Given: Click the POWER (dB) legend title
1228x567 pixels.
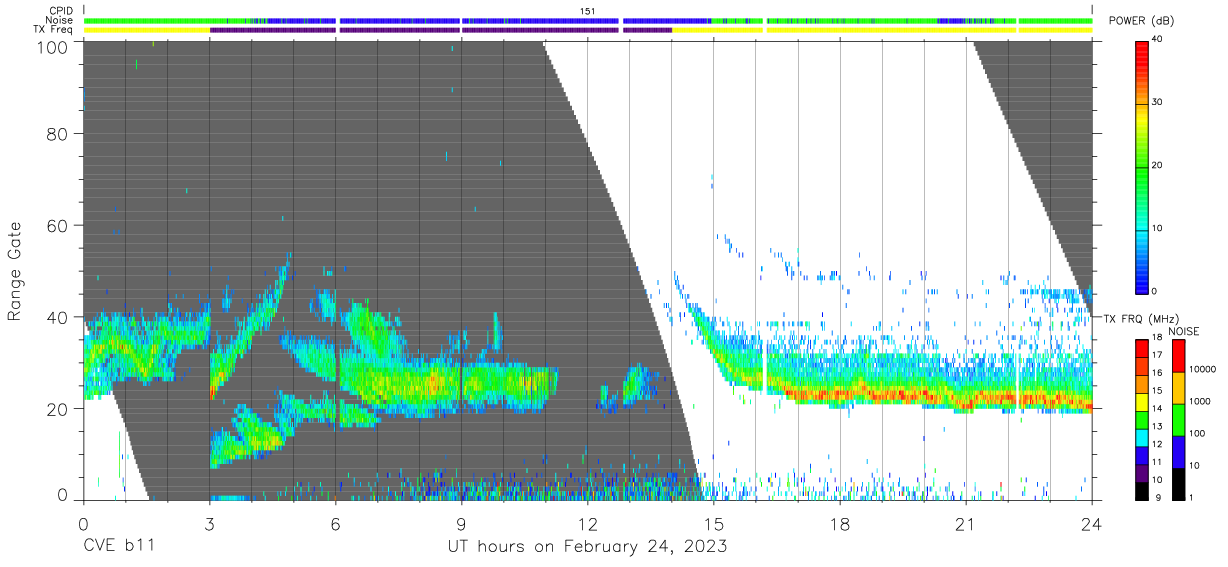Looking at the screenshot, I should coord(1142,21).
